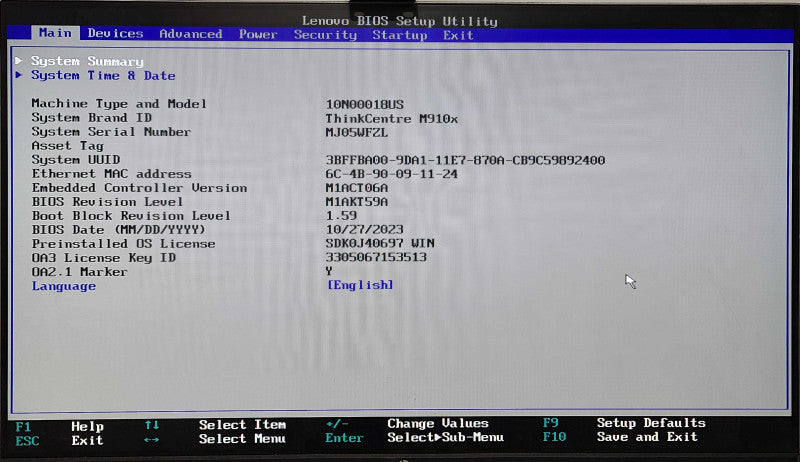Image resolution: width=800 pixels, height=462 pixels.
Task: Click the BIOS Date label
Action: [118, 230]
